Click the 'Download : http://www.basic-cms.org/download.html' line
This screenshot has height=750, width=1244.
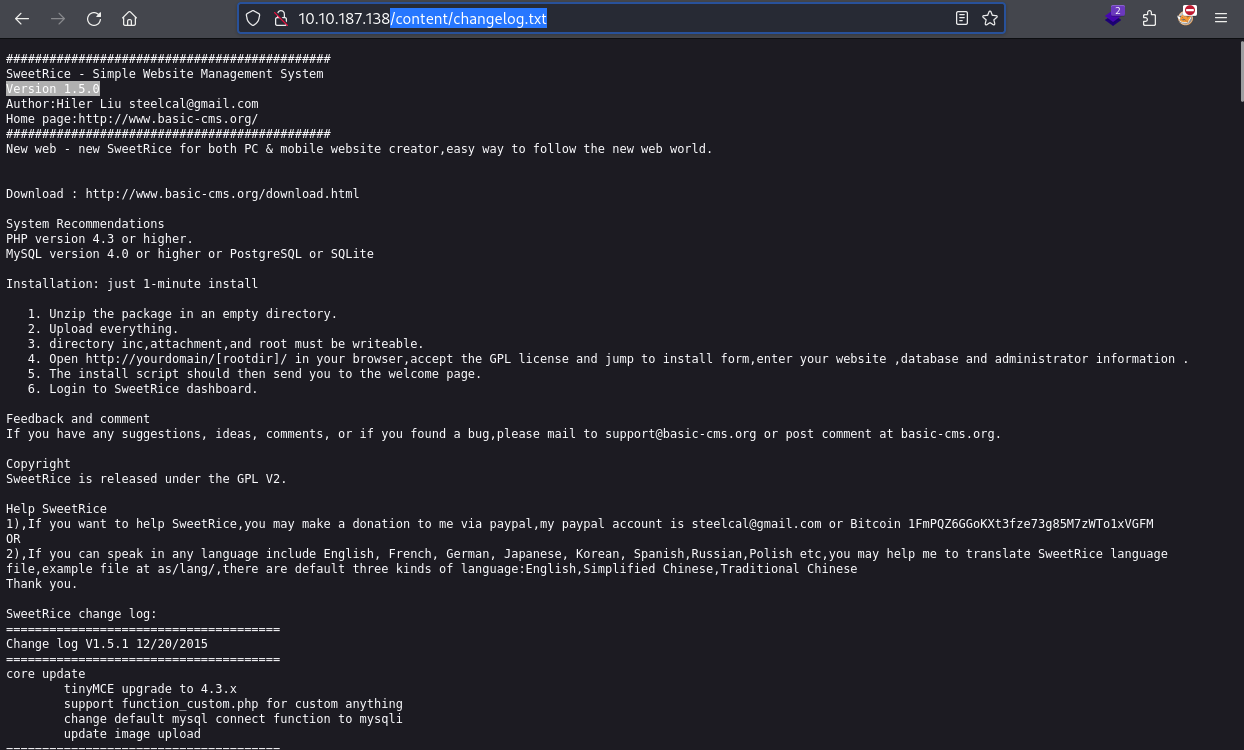coord(183,194)
